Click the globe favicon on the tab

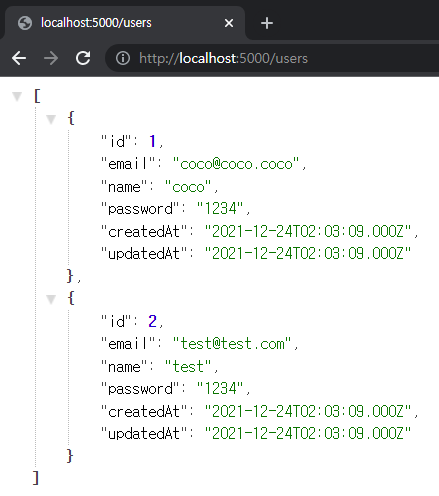point(25,23)
